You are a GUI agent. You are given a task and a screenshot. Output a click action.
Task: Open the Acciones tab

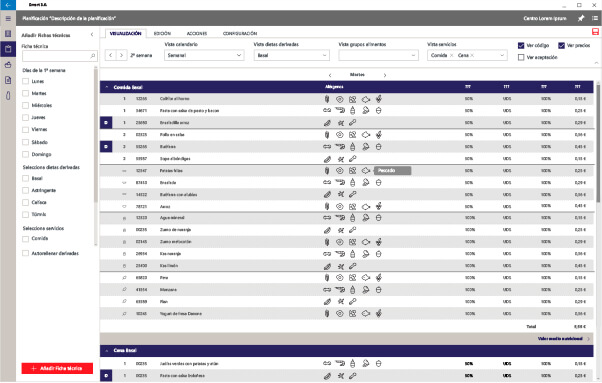[x=197, y=34]
